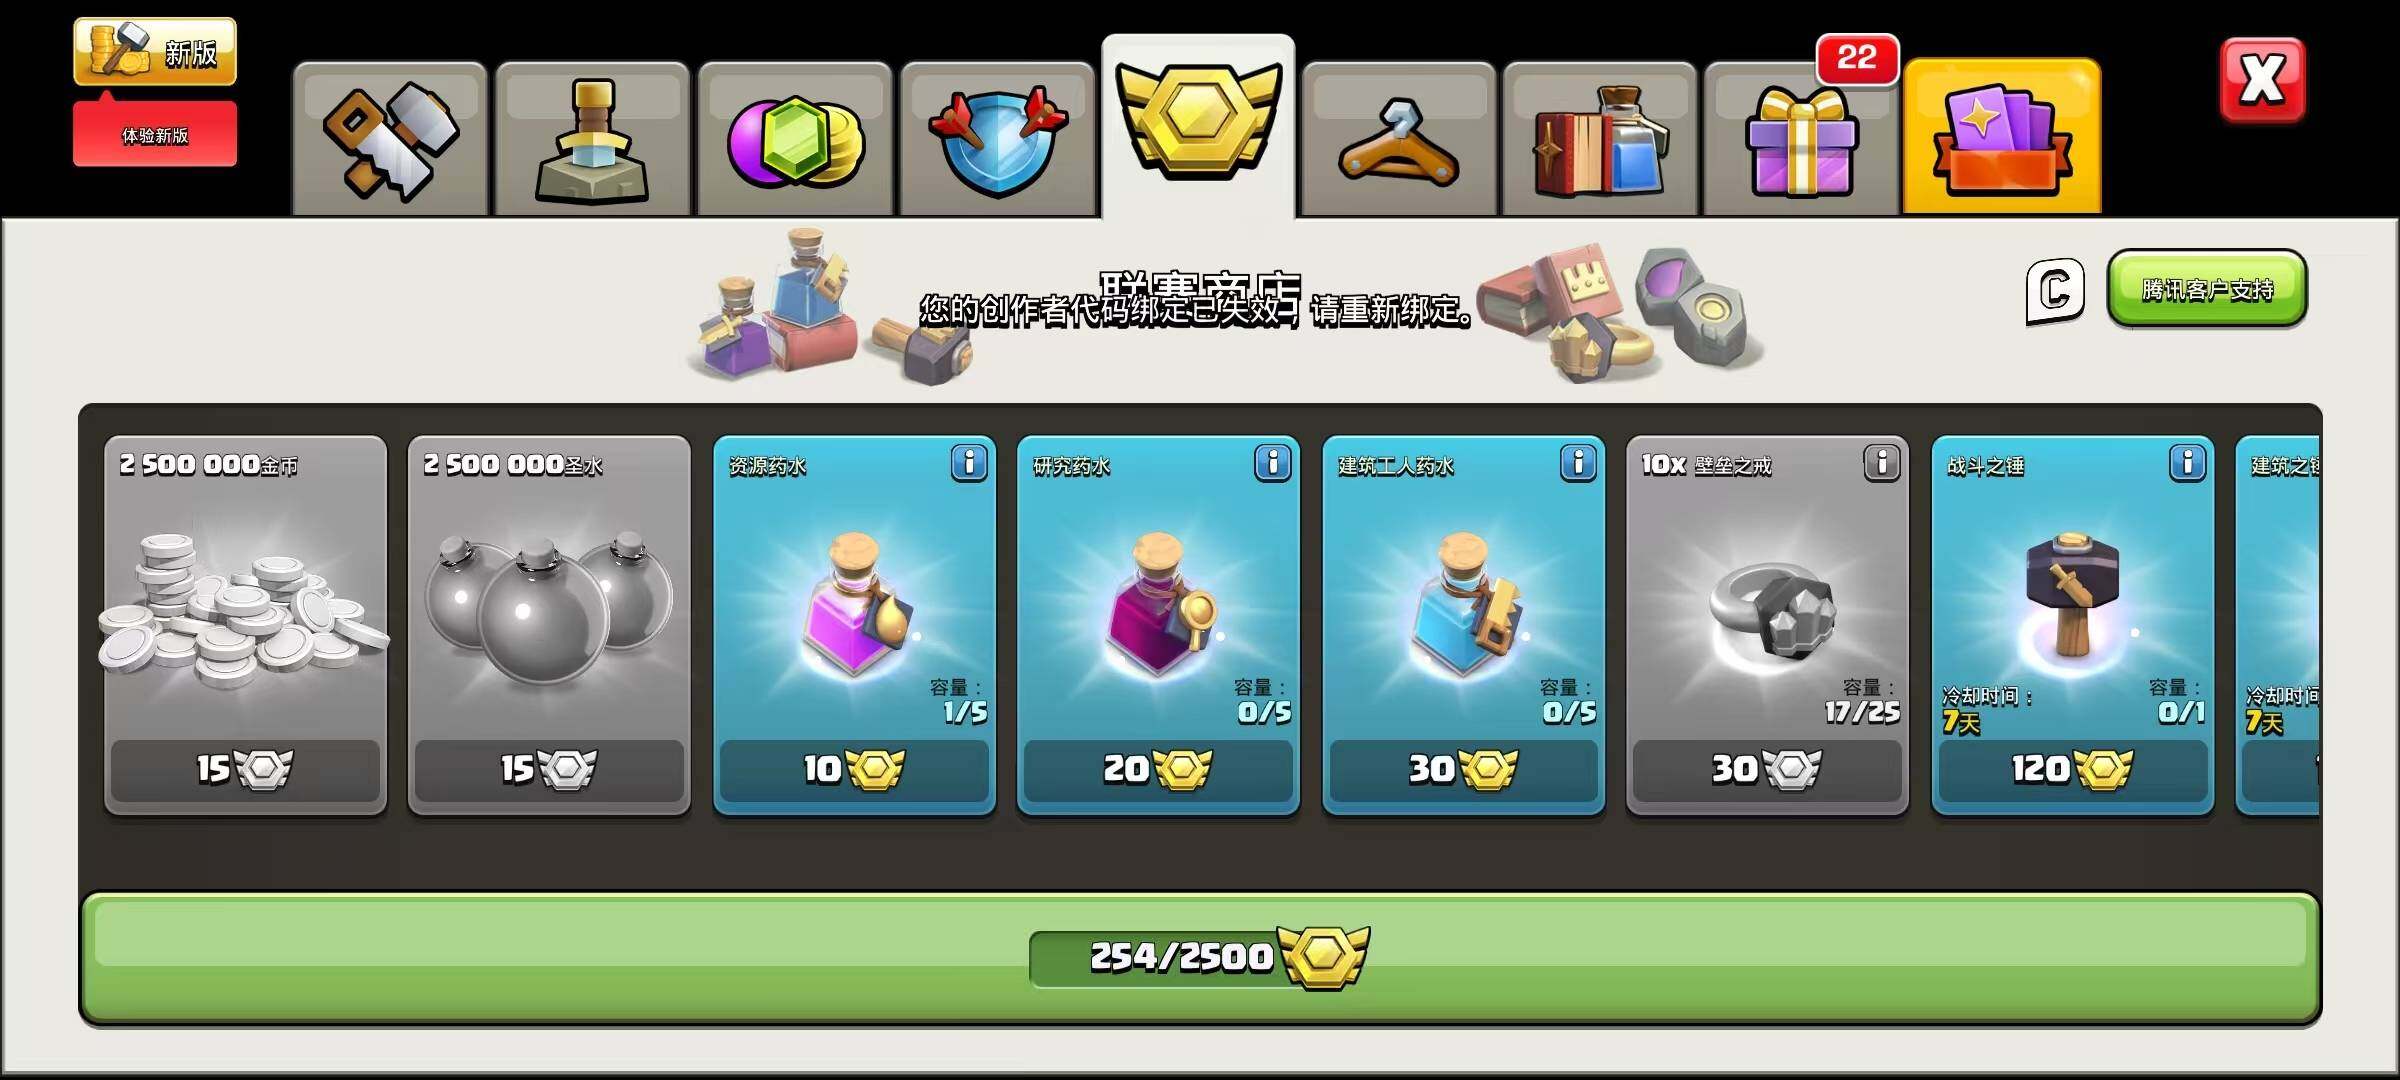Open the gift box tab with 22 badge
2400x1080 pixels.
1801,139
